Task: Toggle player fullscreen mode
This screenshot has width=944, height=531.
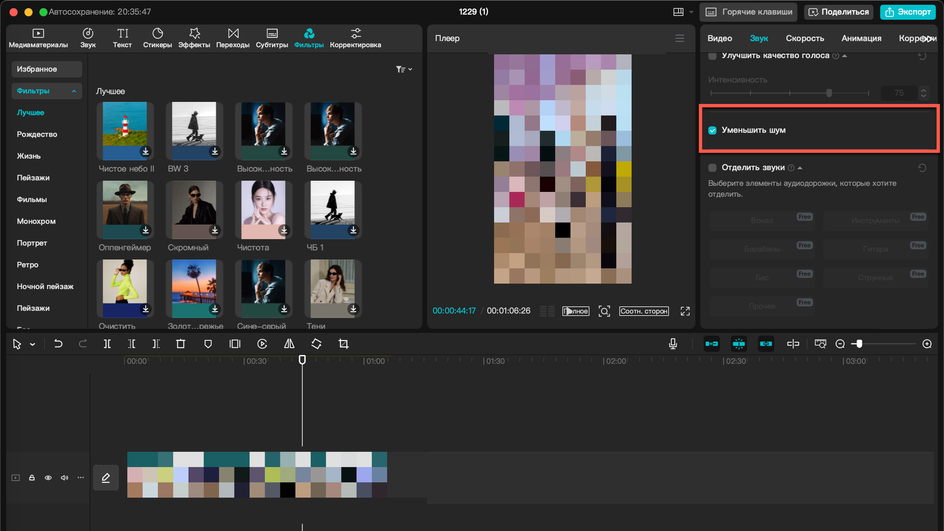Action: (x=685, y=311)
